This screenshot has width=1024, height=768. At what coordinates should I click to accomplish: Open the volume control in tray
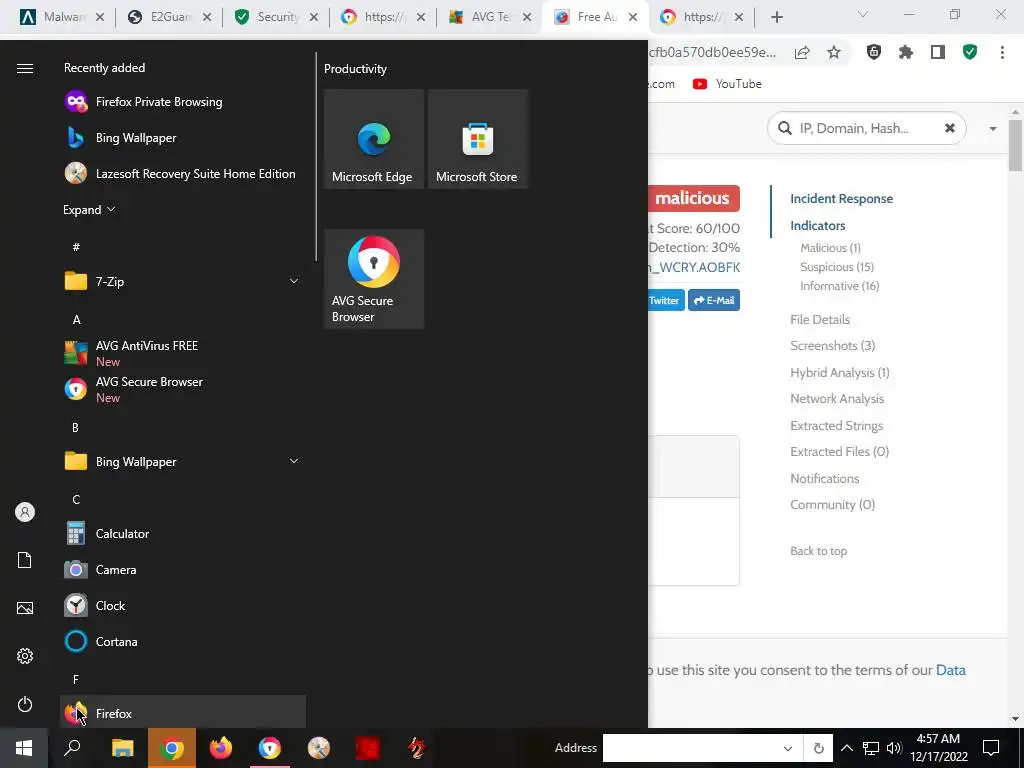coord(894,748)
